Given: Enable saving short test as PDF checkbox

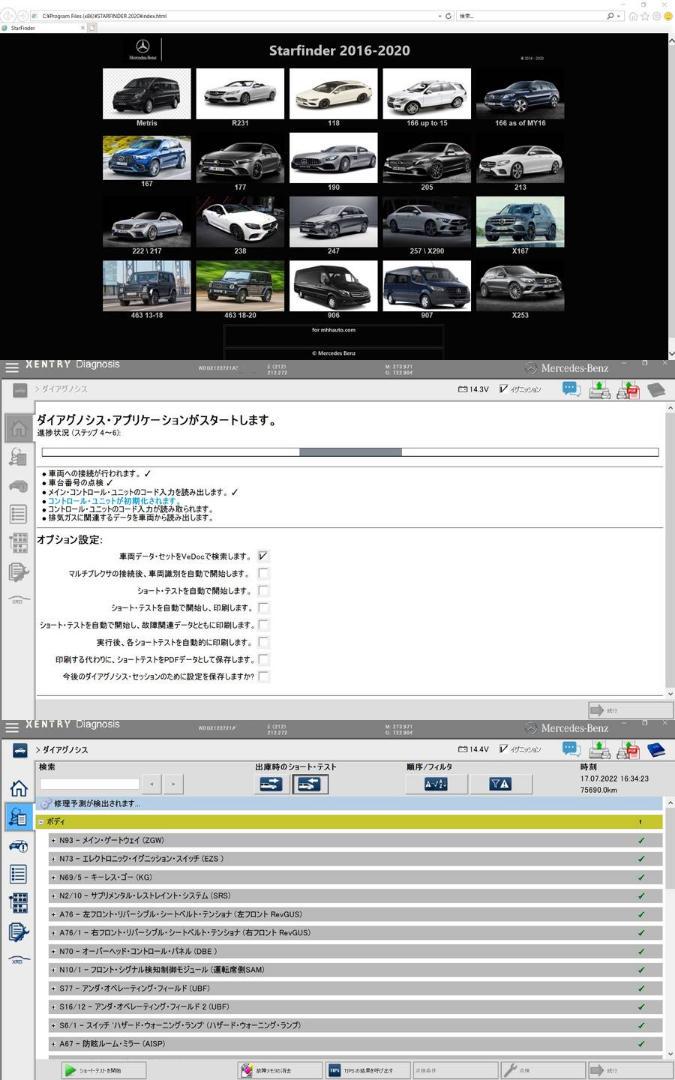Looking at the screenshot, I should point(263,659).
